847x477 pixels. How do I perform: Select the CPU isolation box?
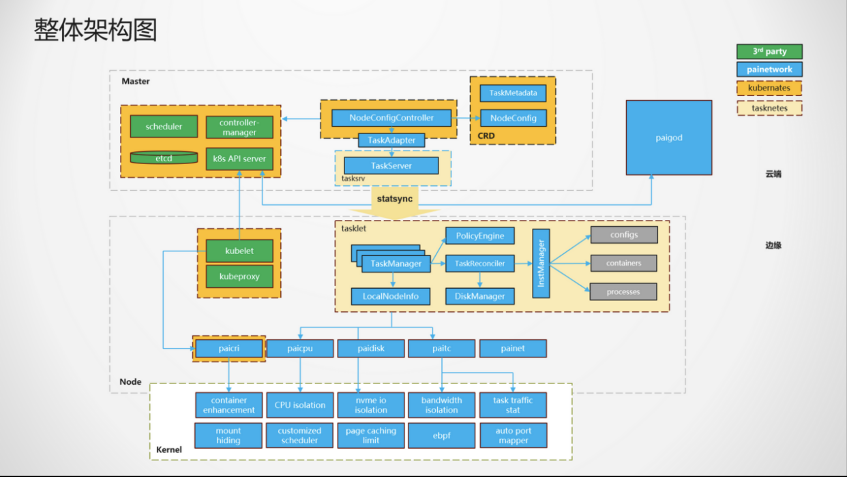pos(300,405)
